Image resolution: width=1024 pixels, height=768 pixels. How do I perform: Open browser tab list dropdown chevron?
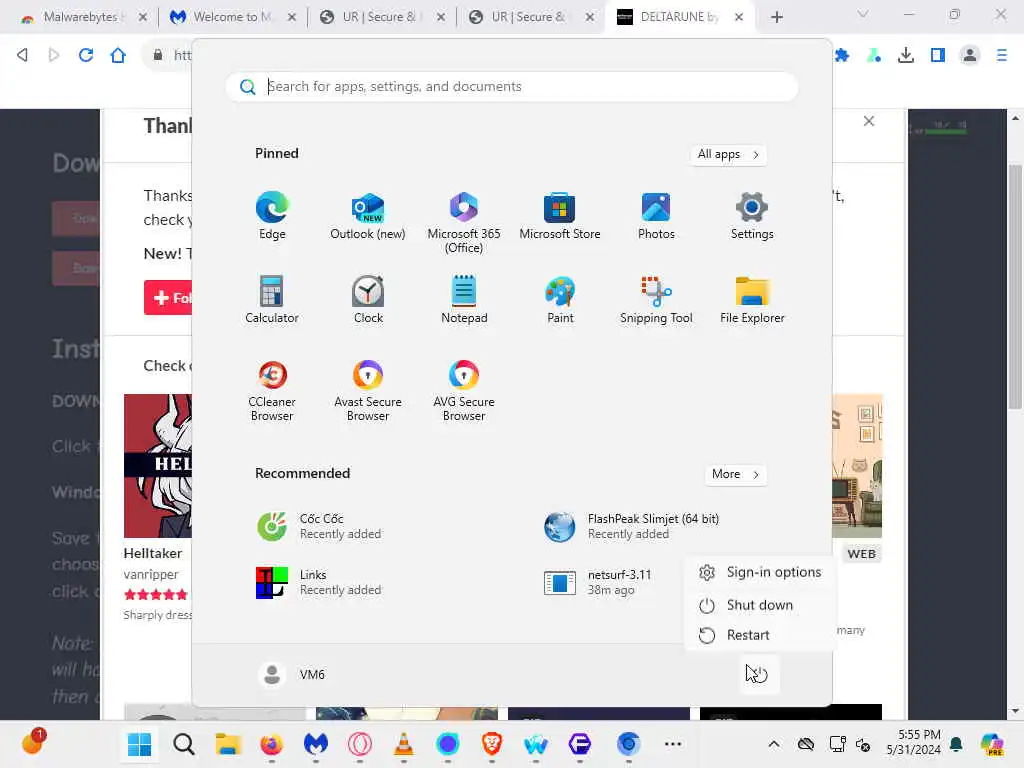863,14
